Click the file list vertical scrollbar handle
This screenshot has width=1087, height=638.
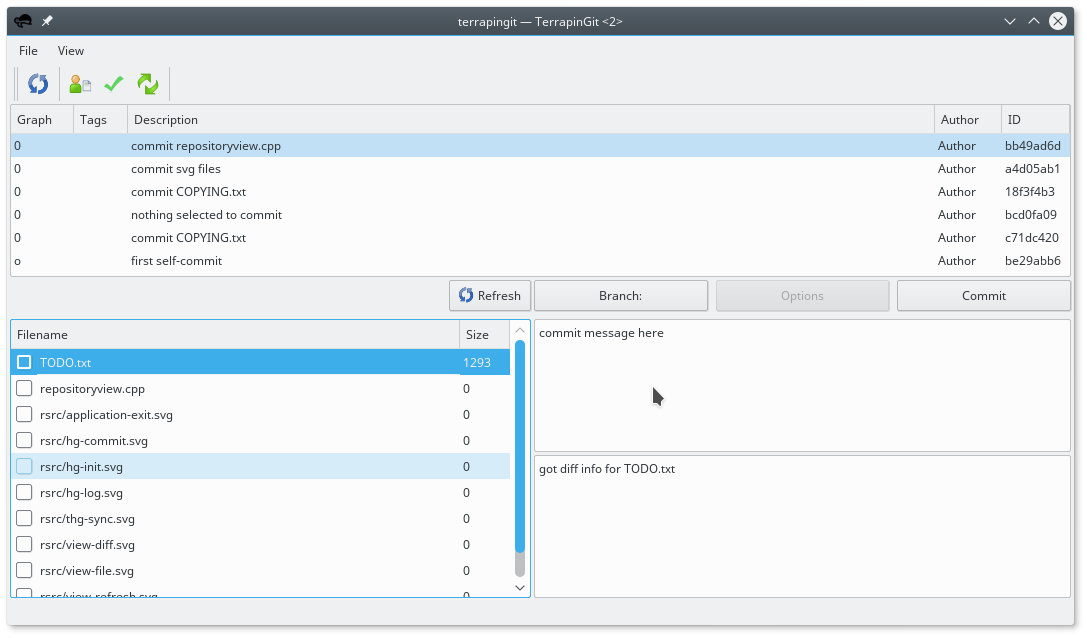520,447
